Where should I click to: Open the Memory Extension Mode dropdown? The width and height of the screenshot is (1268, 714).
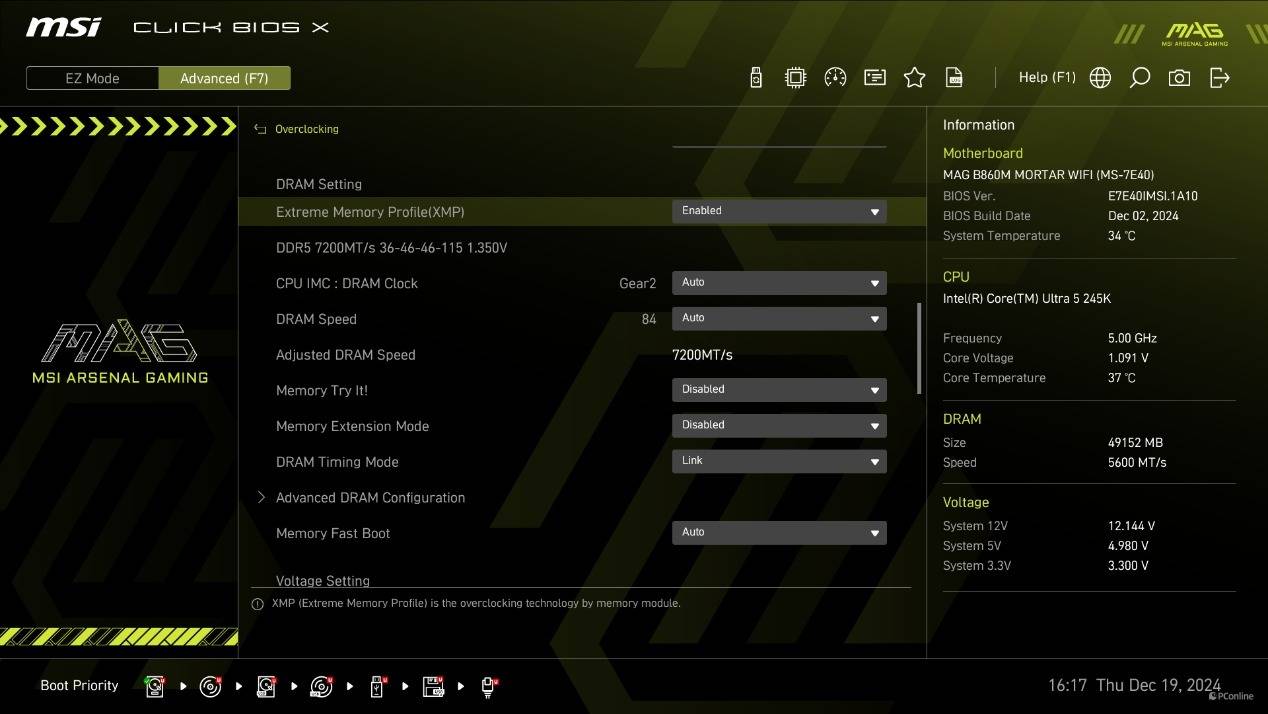click(x=778, y=425)
